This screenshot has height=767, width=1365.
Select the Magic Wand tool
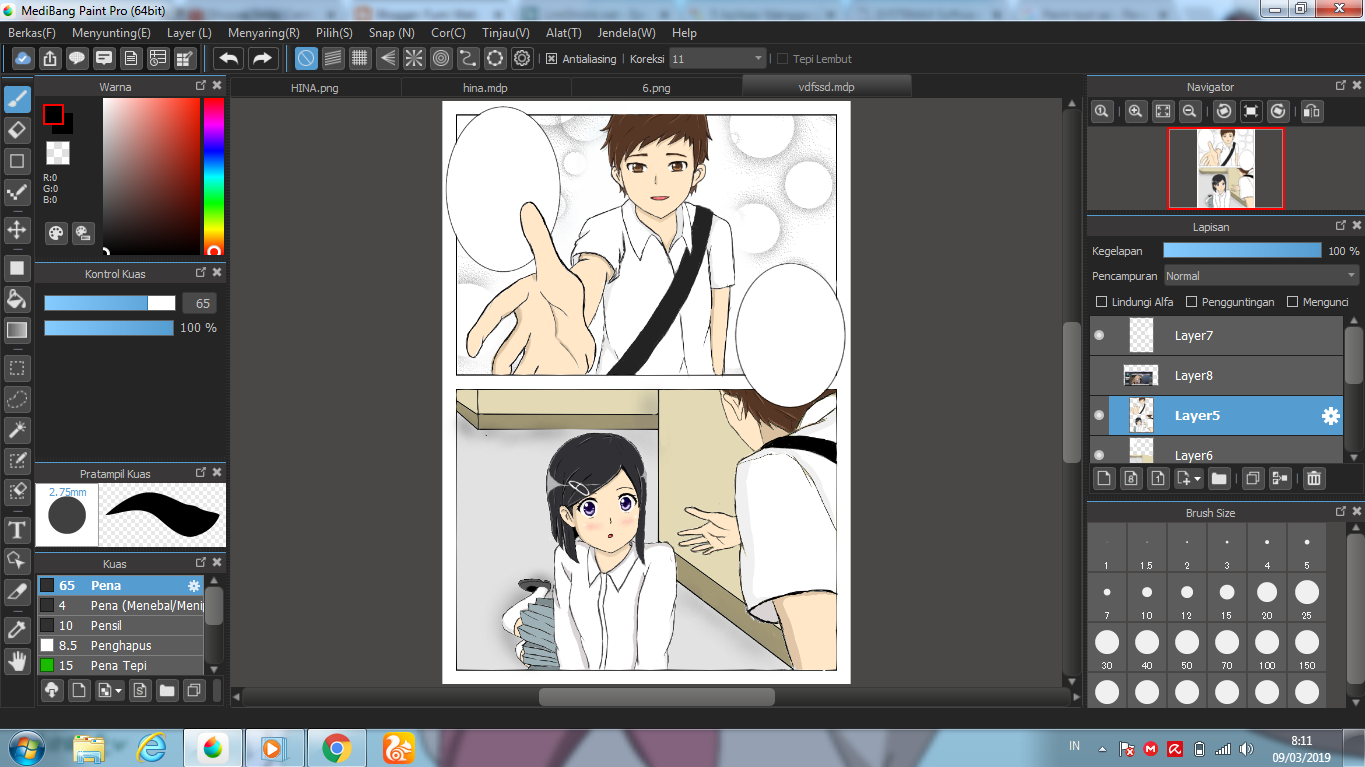pos(17,430)
